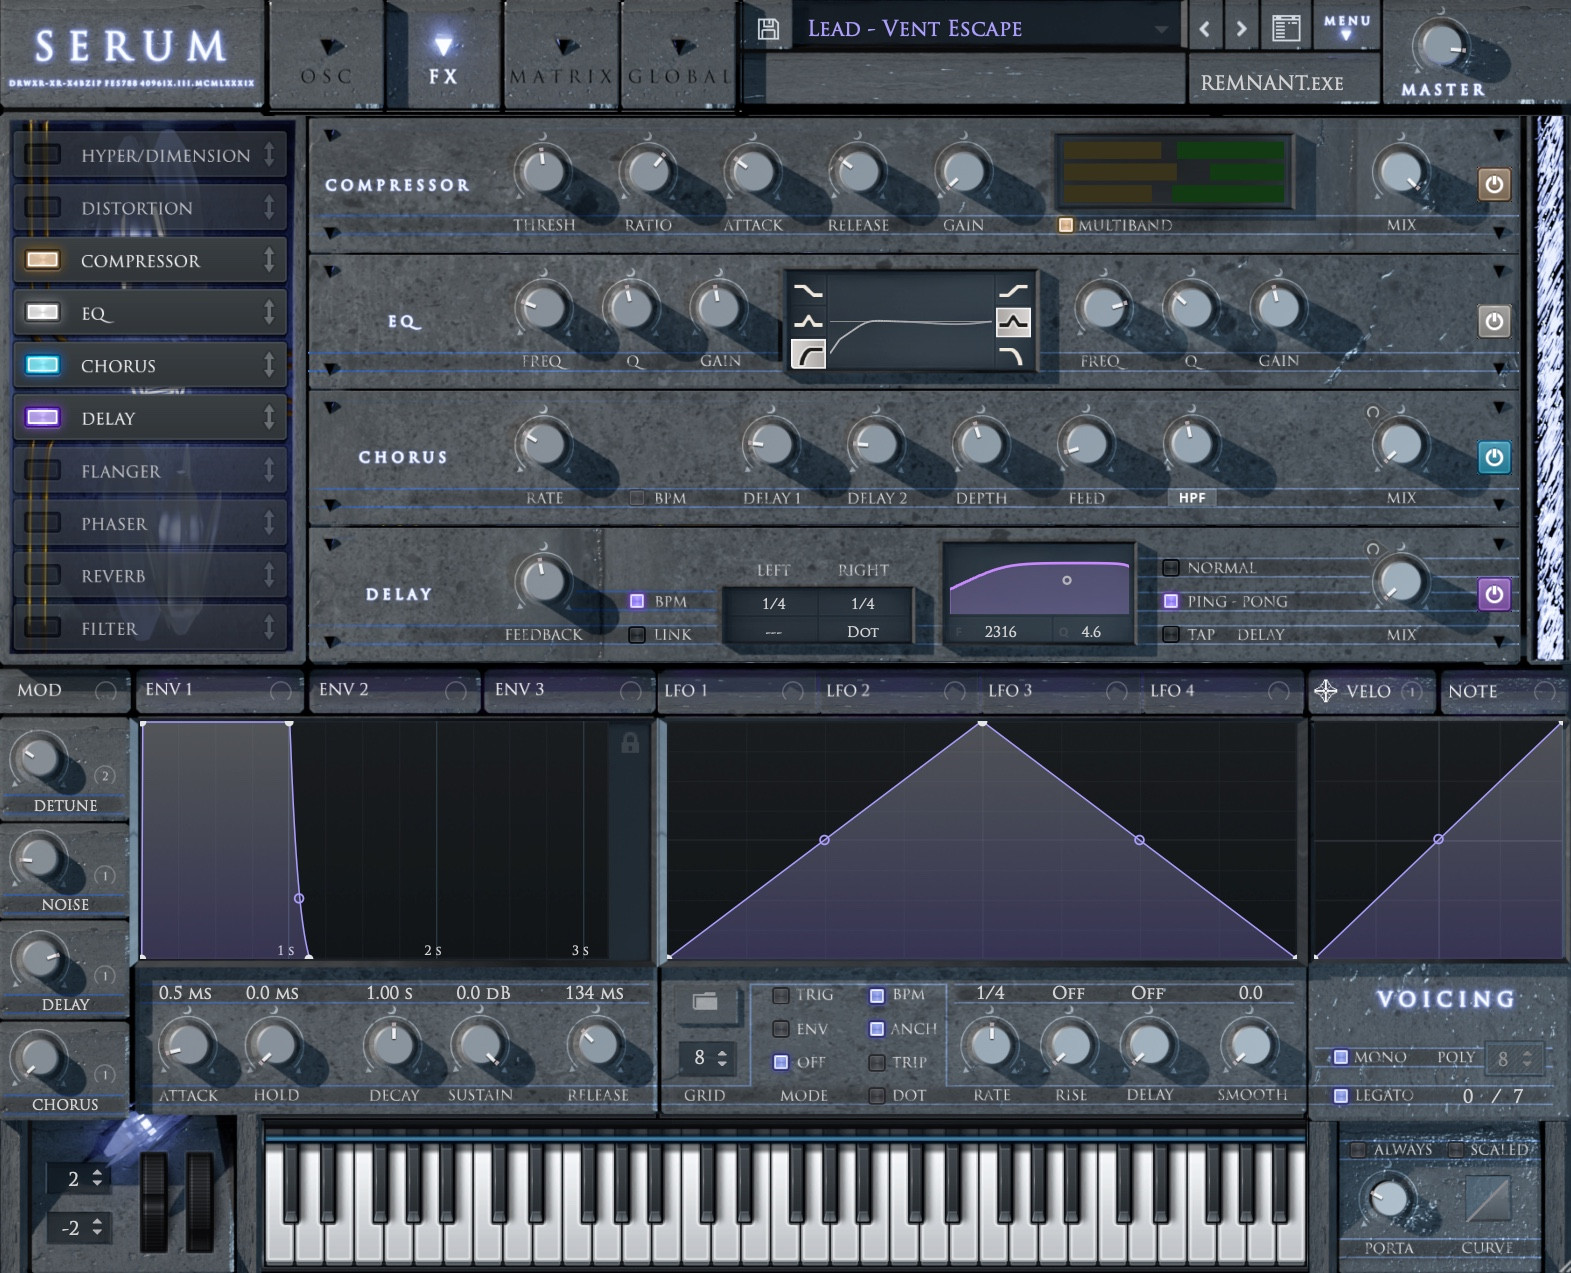Viewport: 1571px width, 1273px height.
Task: Click the save preset floppy disk icon
Action: coord(768,29)
